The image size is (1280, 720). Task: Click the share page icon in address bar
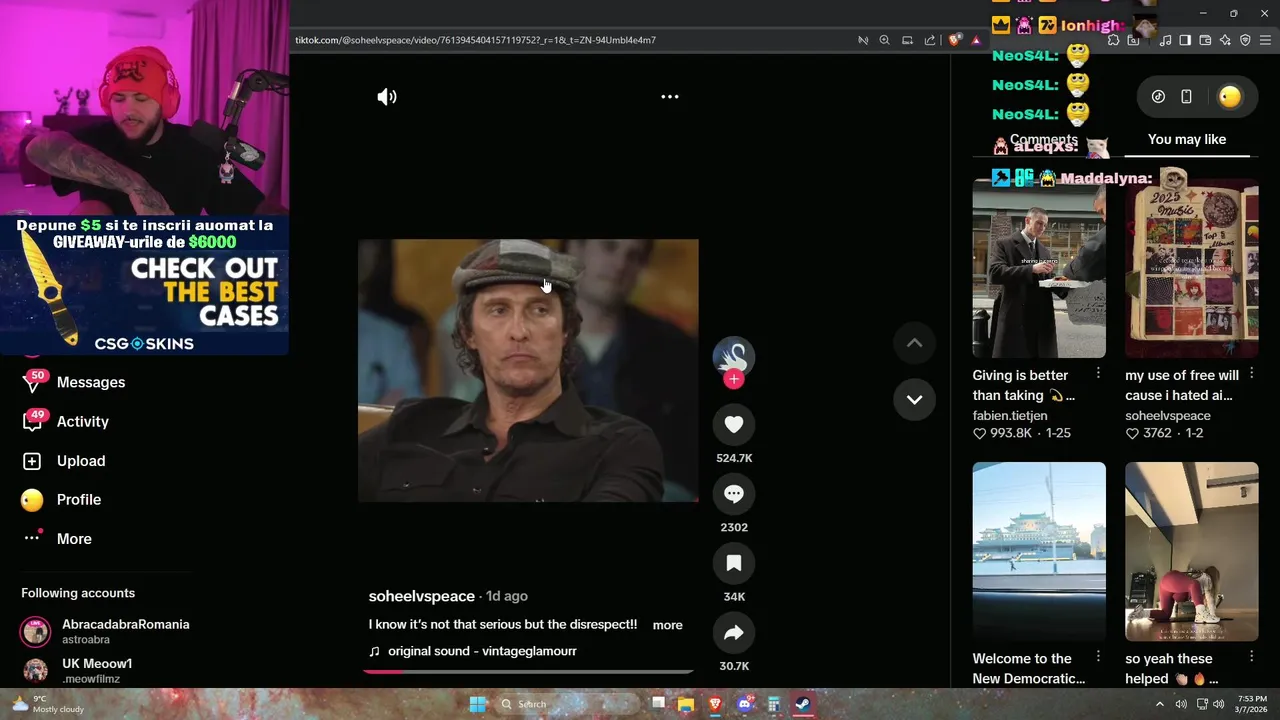pyautogui.click(x=930, y=40)
